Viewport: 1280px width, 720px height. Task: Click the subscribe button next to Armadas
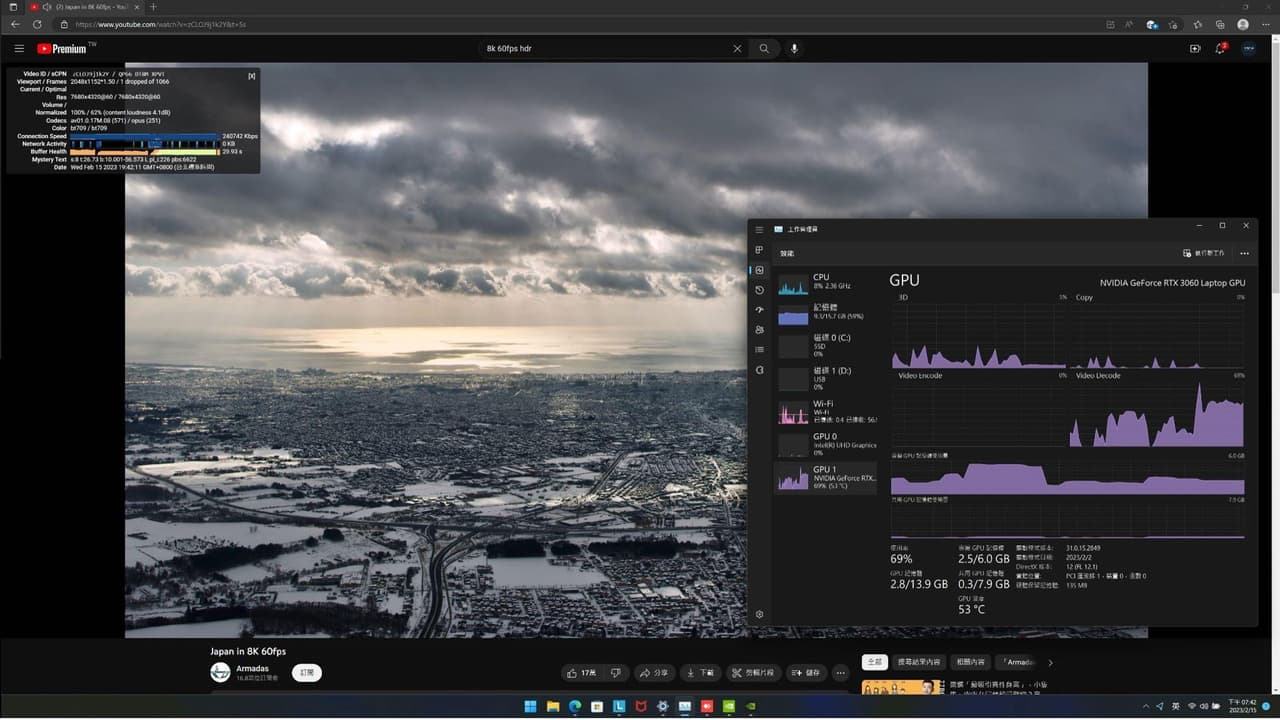click(307, 673)
